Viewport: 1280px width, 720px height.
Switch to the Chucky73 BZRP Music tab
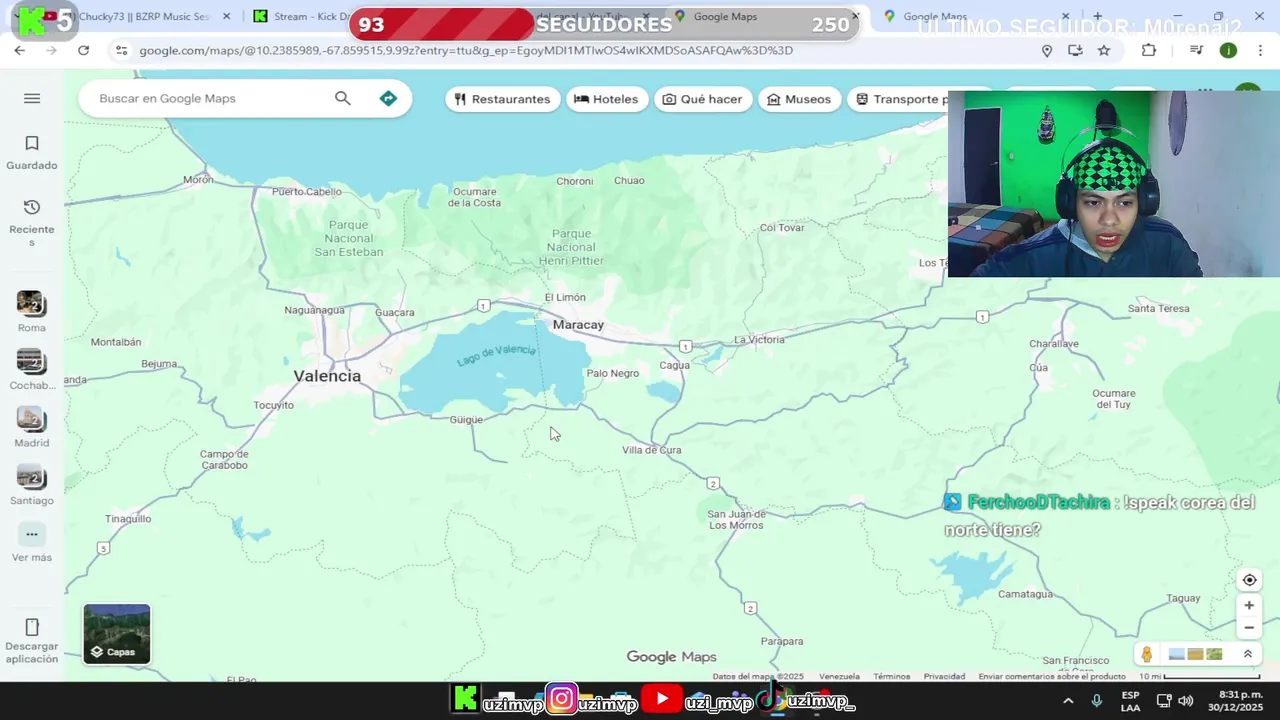pyautogui.click(x=136, y=16)
